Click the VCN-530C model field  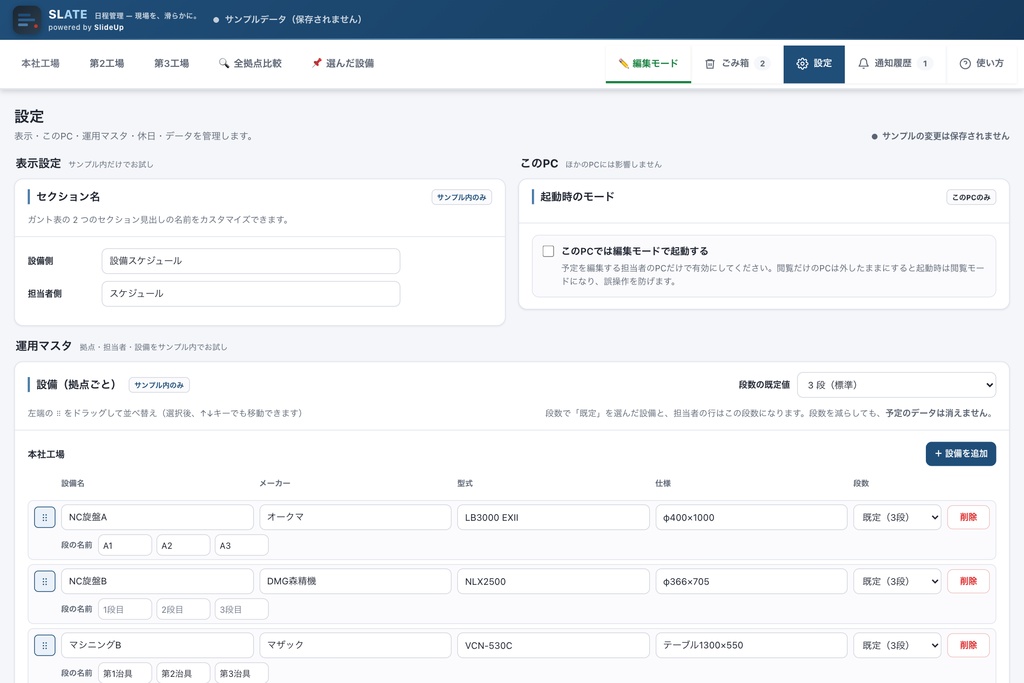click(x=553, y=645)
